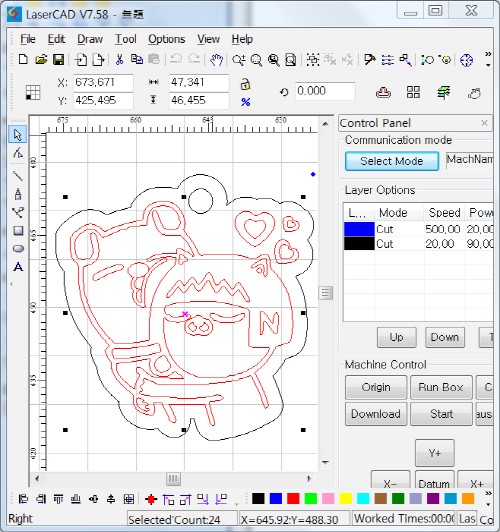The height and width of the screenshot is (532, 500).
Task: Click the layered sheets icon
Action: pos(443,92)
